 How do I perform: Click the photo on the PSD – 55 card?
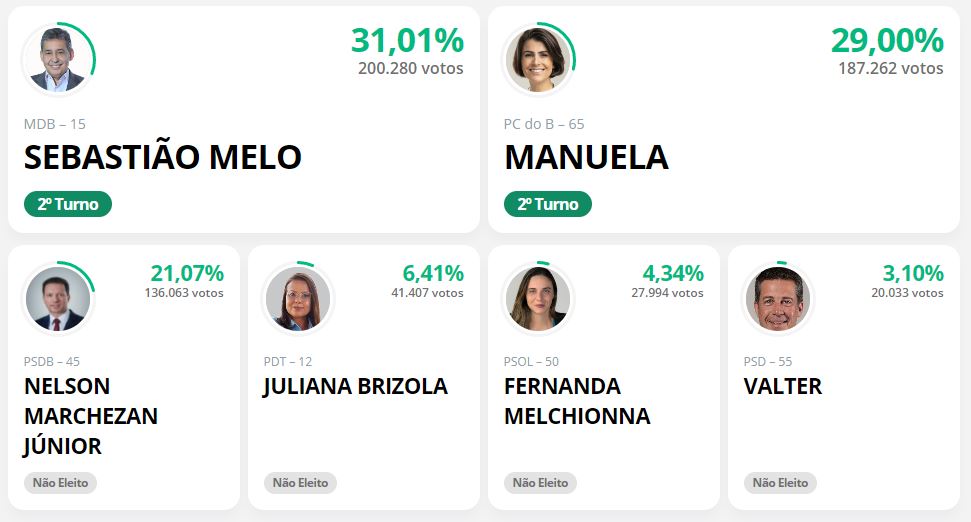[778, 299]
